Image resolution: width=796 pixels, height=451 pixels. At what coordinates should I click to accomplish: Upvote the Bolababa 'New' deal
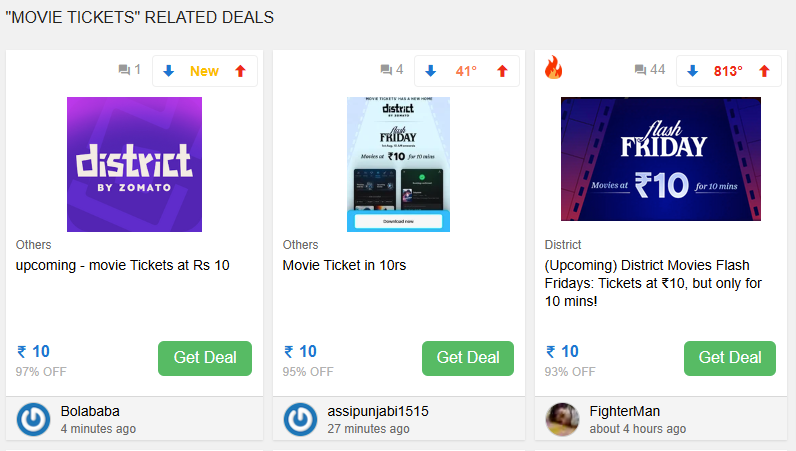pos(239,71)
